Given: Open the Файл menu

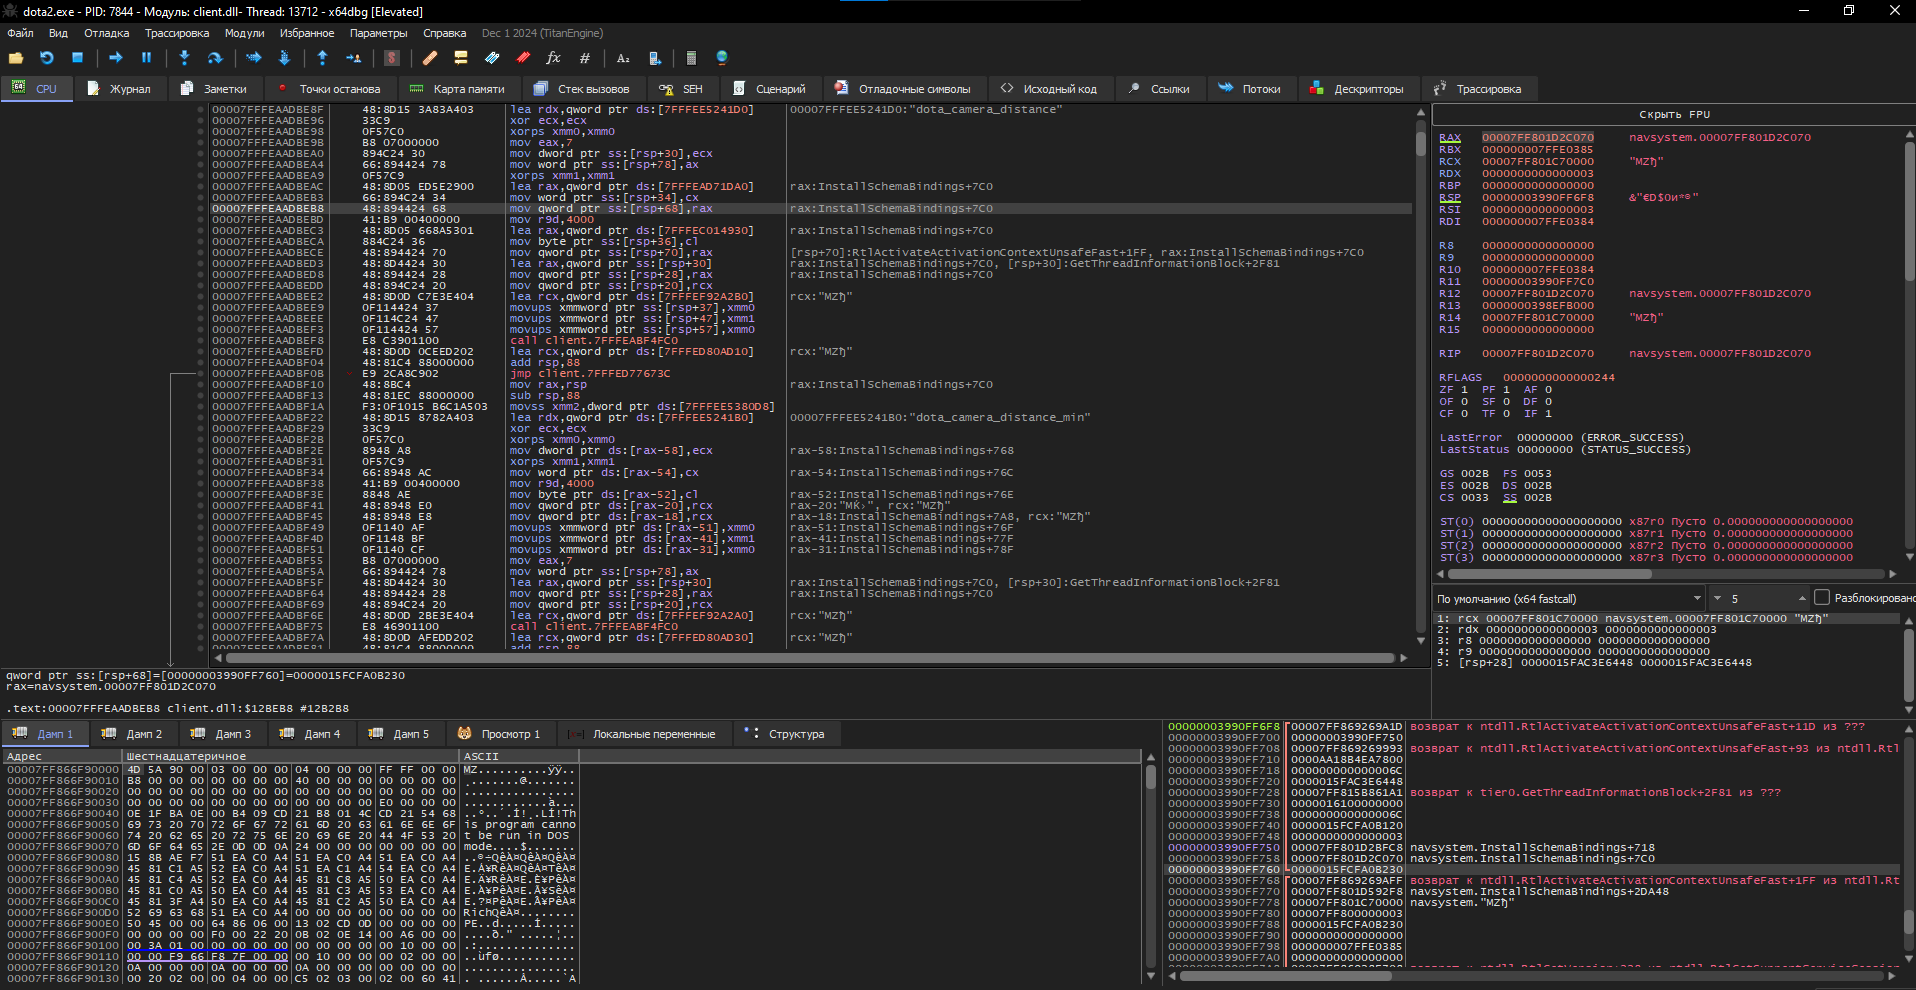Looking at the screenshot, I should click(20, 33).
